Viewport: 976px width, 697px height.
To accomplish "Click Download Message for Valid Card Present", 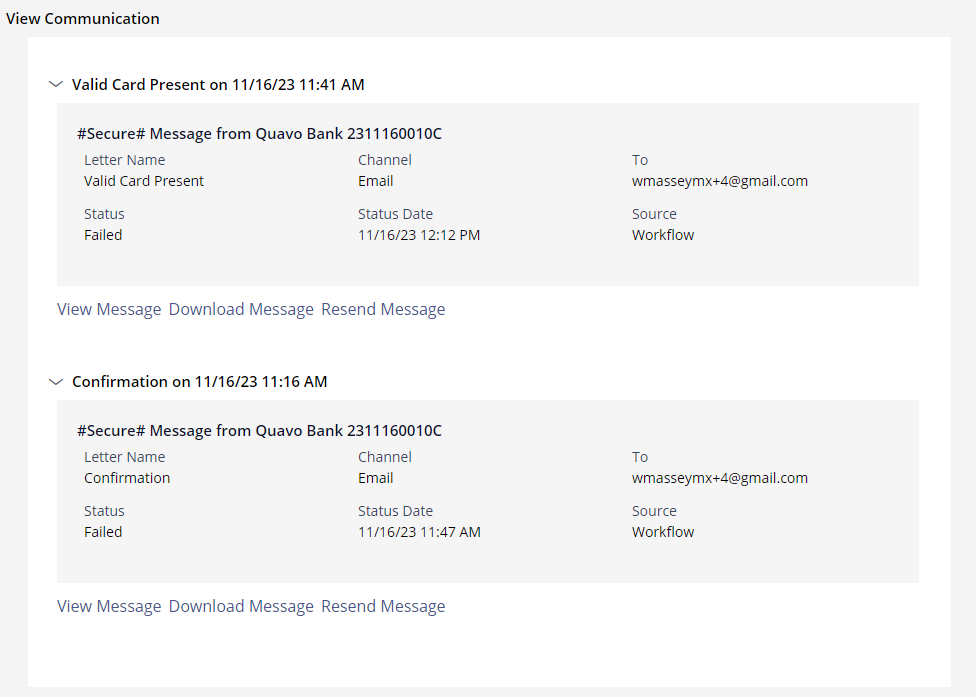I will 241,309.
